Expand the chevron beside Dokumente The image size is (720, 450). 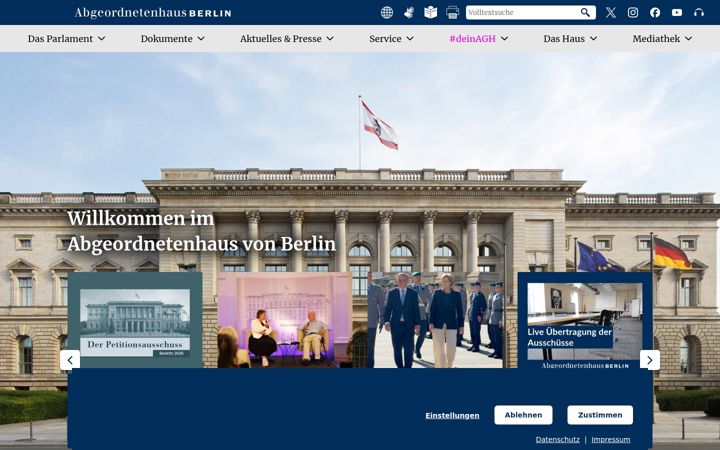tap(201, 39)
